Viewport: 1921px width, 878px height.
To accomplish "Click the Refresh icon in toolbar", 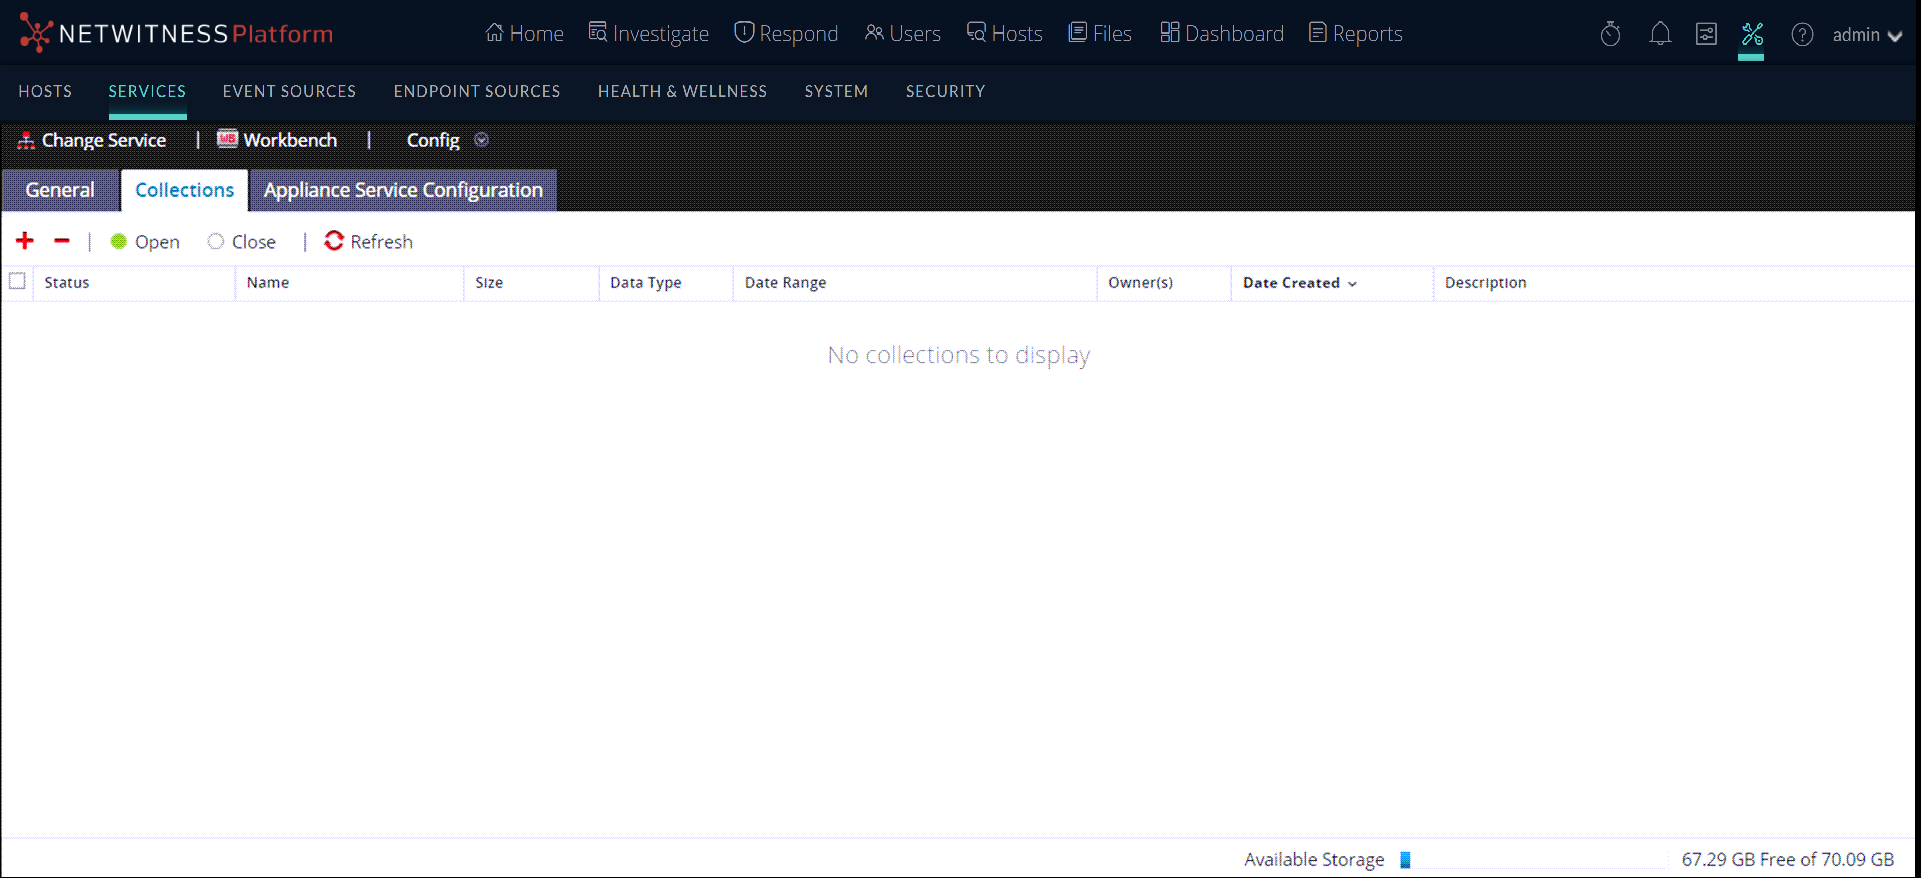I will (334, 241).
